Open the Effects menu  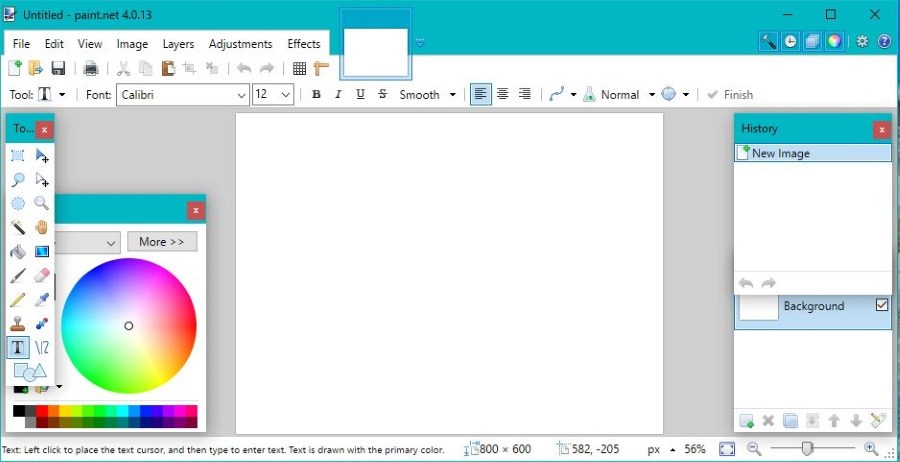pos(304,44)
